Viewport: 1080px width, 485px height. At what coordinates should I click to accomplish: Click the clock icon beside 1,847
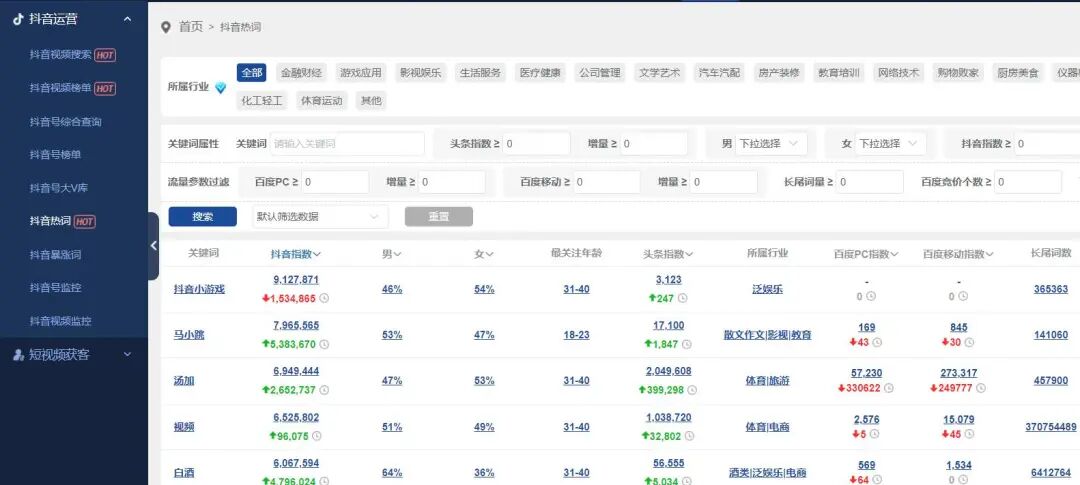[x=687, y=344]
